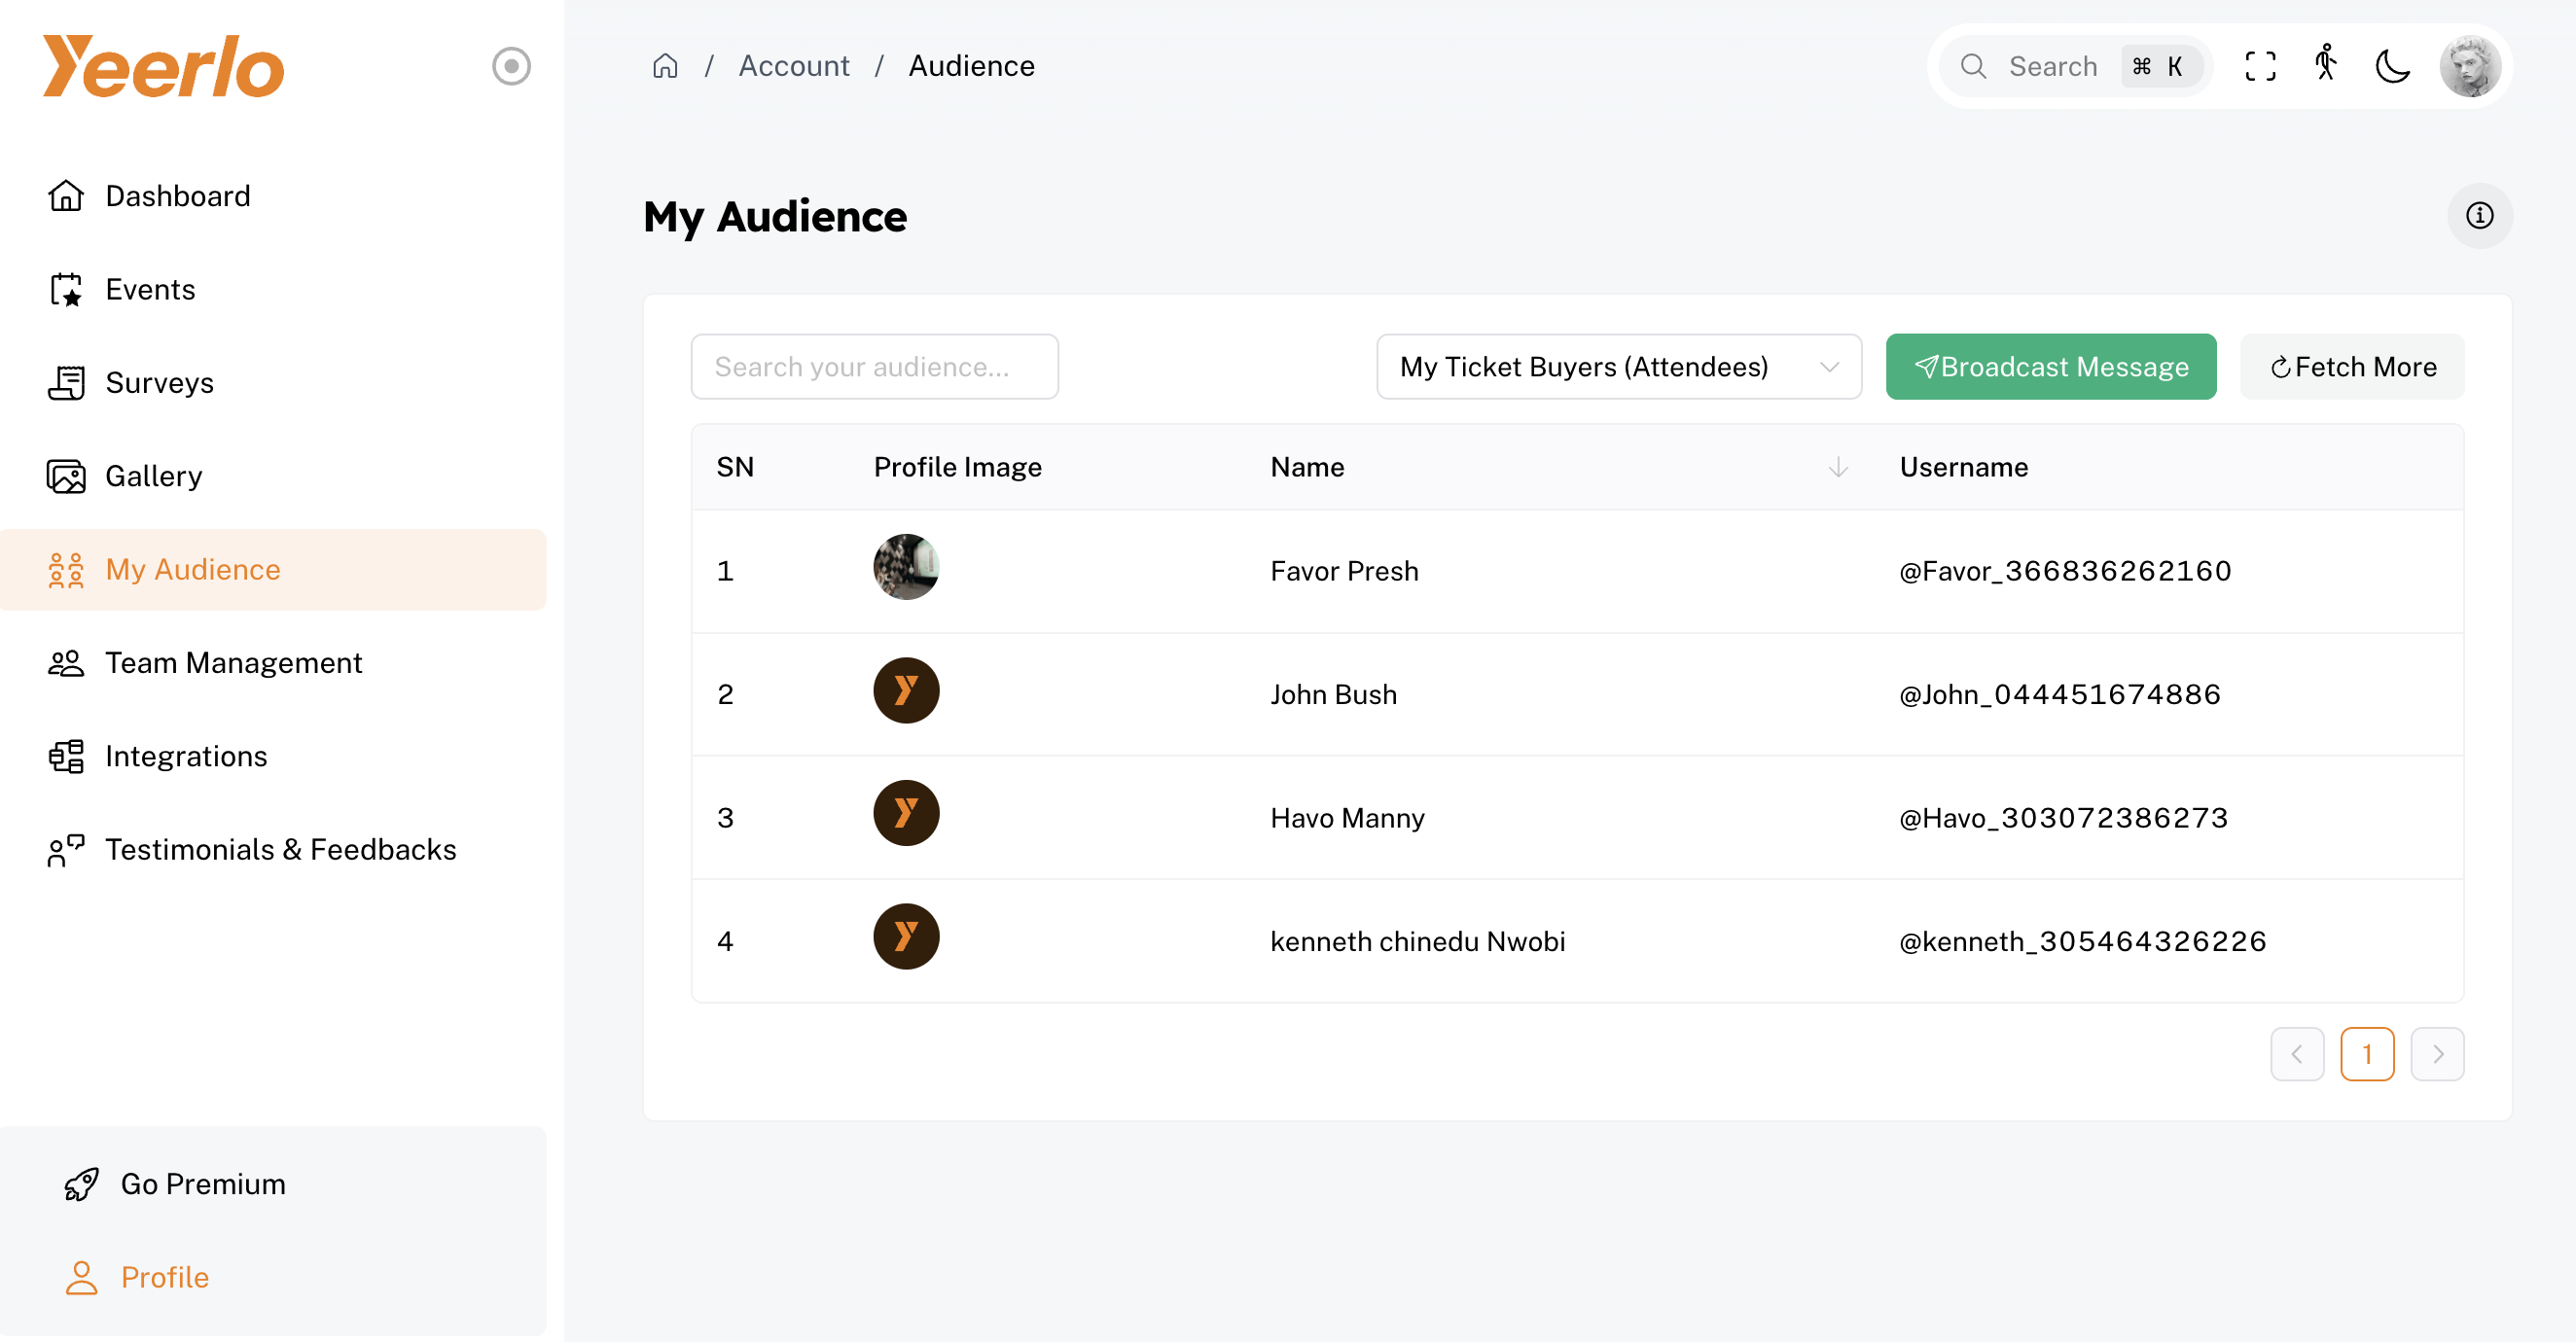Screen dimensions: 2576x1342
Task: Click the home breadcrumb icon
Action: (x=665, y=66)
